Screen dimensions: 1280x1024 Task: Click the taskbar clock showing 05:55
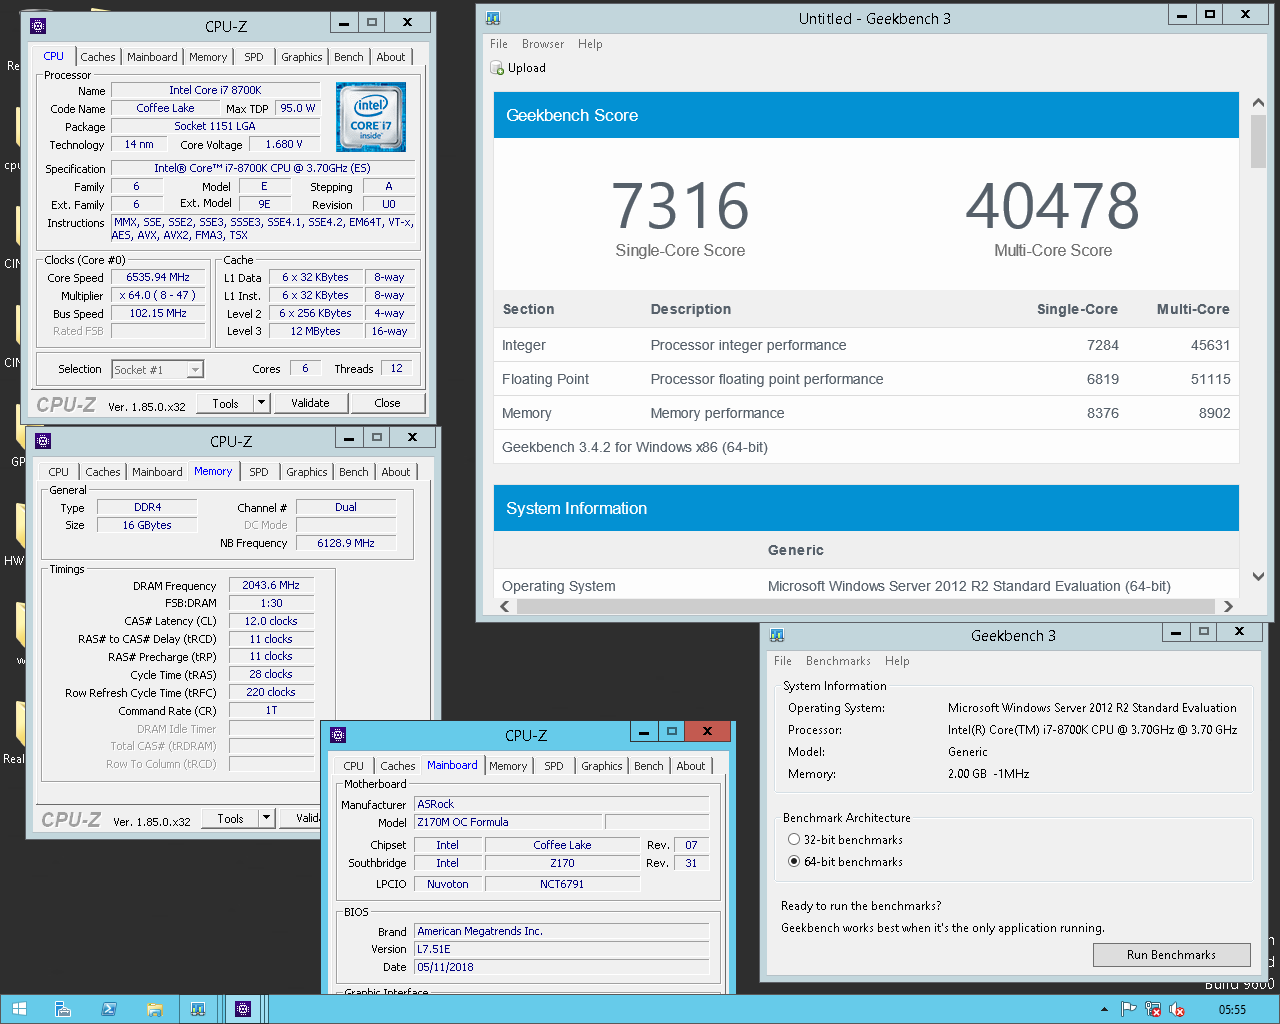click(x=1232, y=1010)
